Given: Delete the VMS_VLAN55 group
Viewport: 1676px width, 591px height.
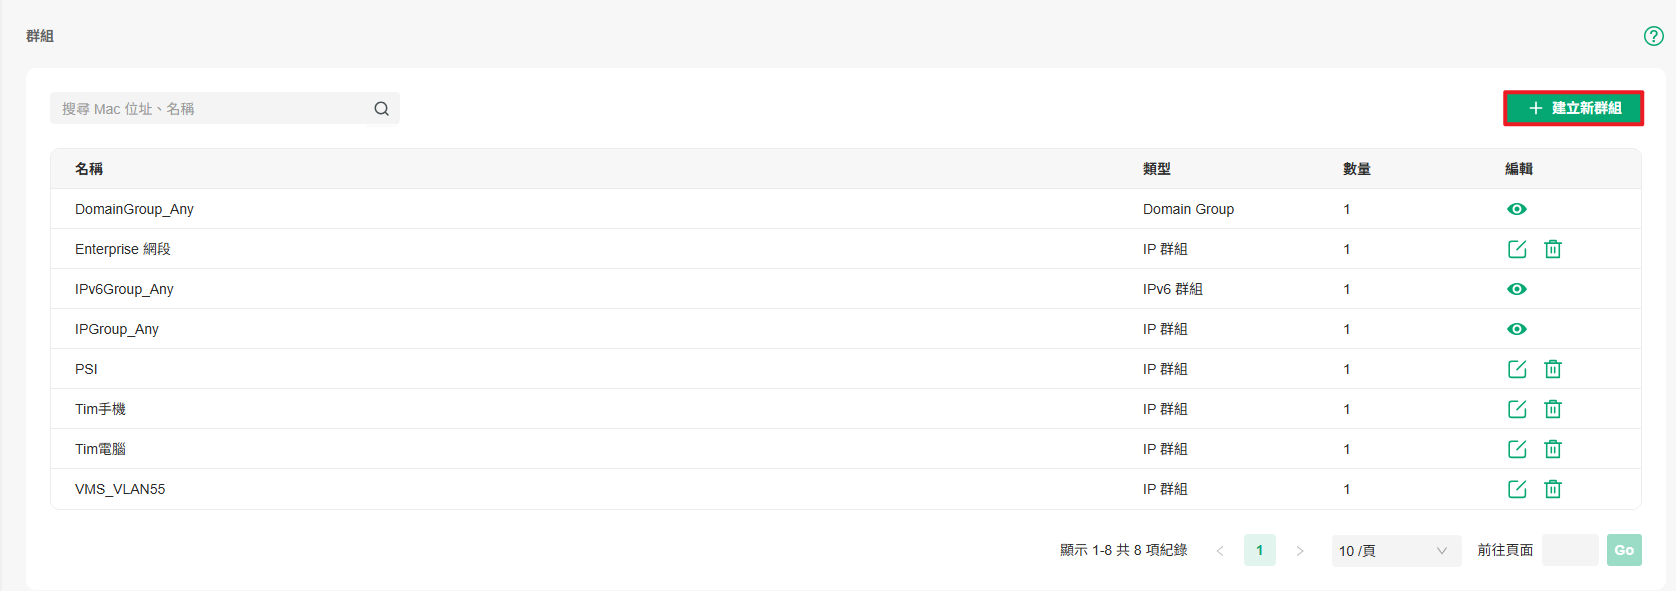Looking at the screenshot, I should click(1553, 489).
